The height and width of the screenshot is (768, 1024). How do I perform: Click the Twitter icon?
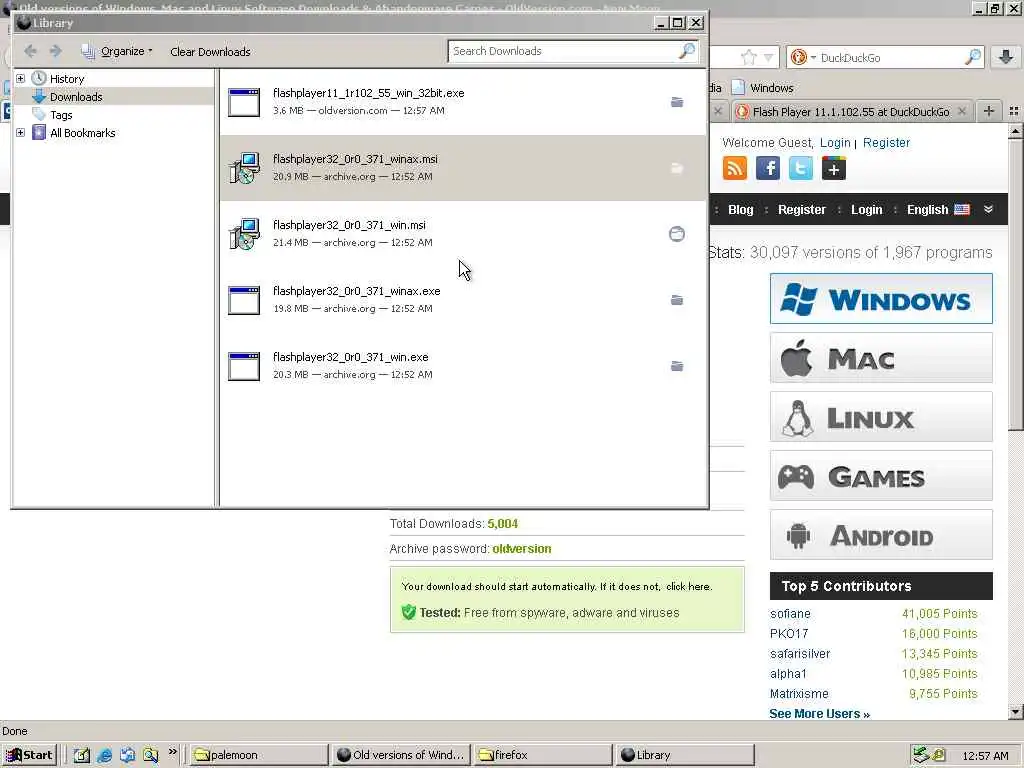(801, 168)
